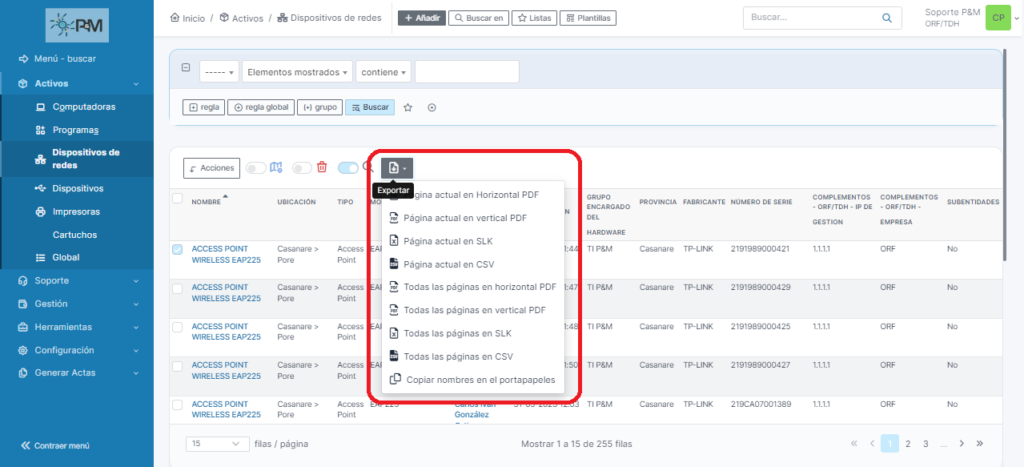Toggle the switch beside the trash icon

pyautogui.click(x=301, y=168)
